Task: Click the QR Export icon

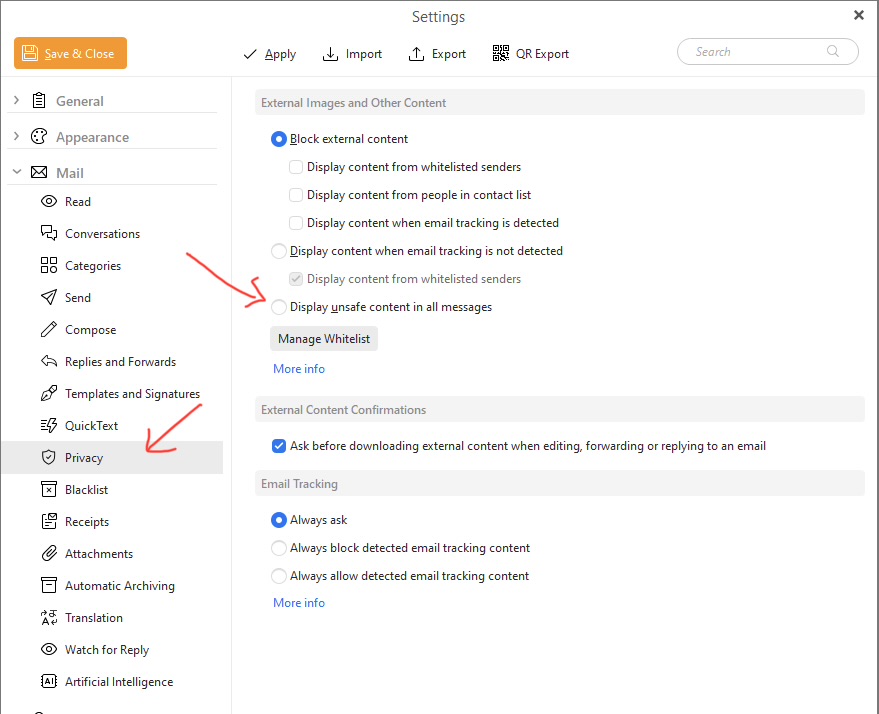Action: pos(501,54)
